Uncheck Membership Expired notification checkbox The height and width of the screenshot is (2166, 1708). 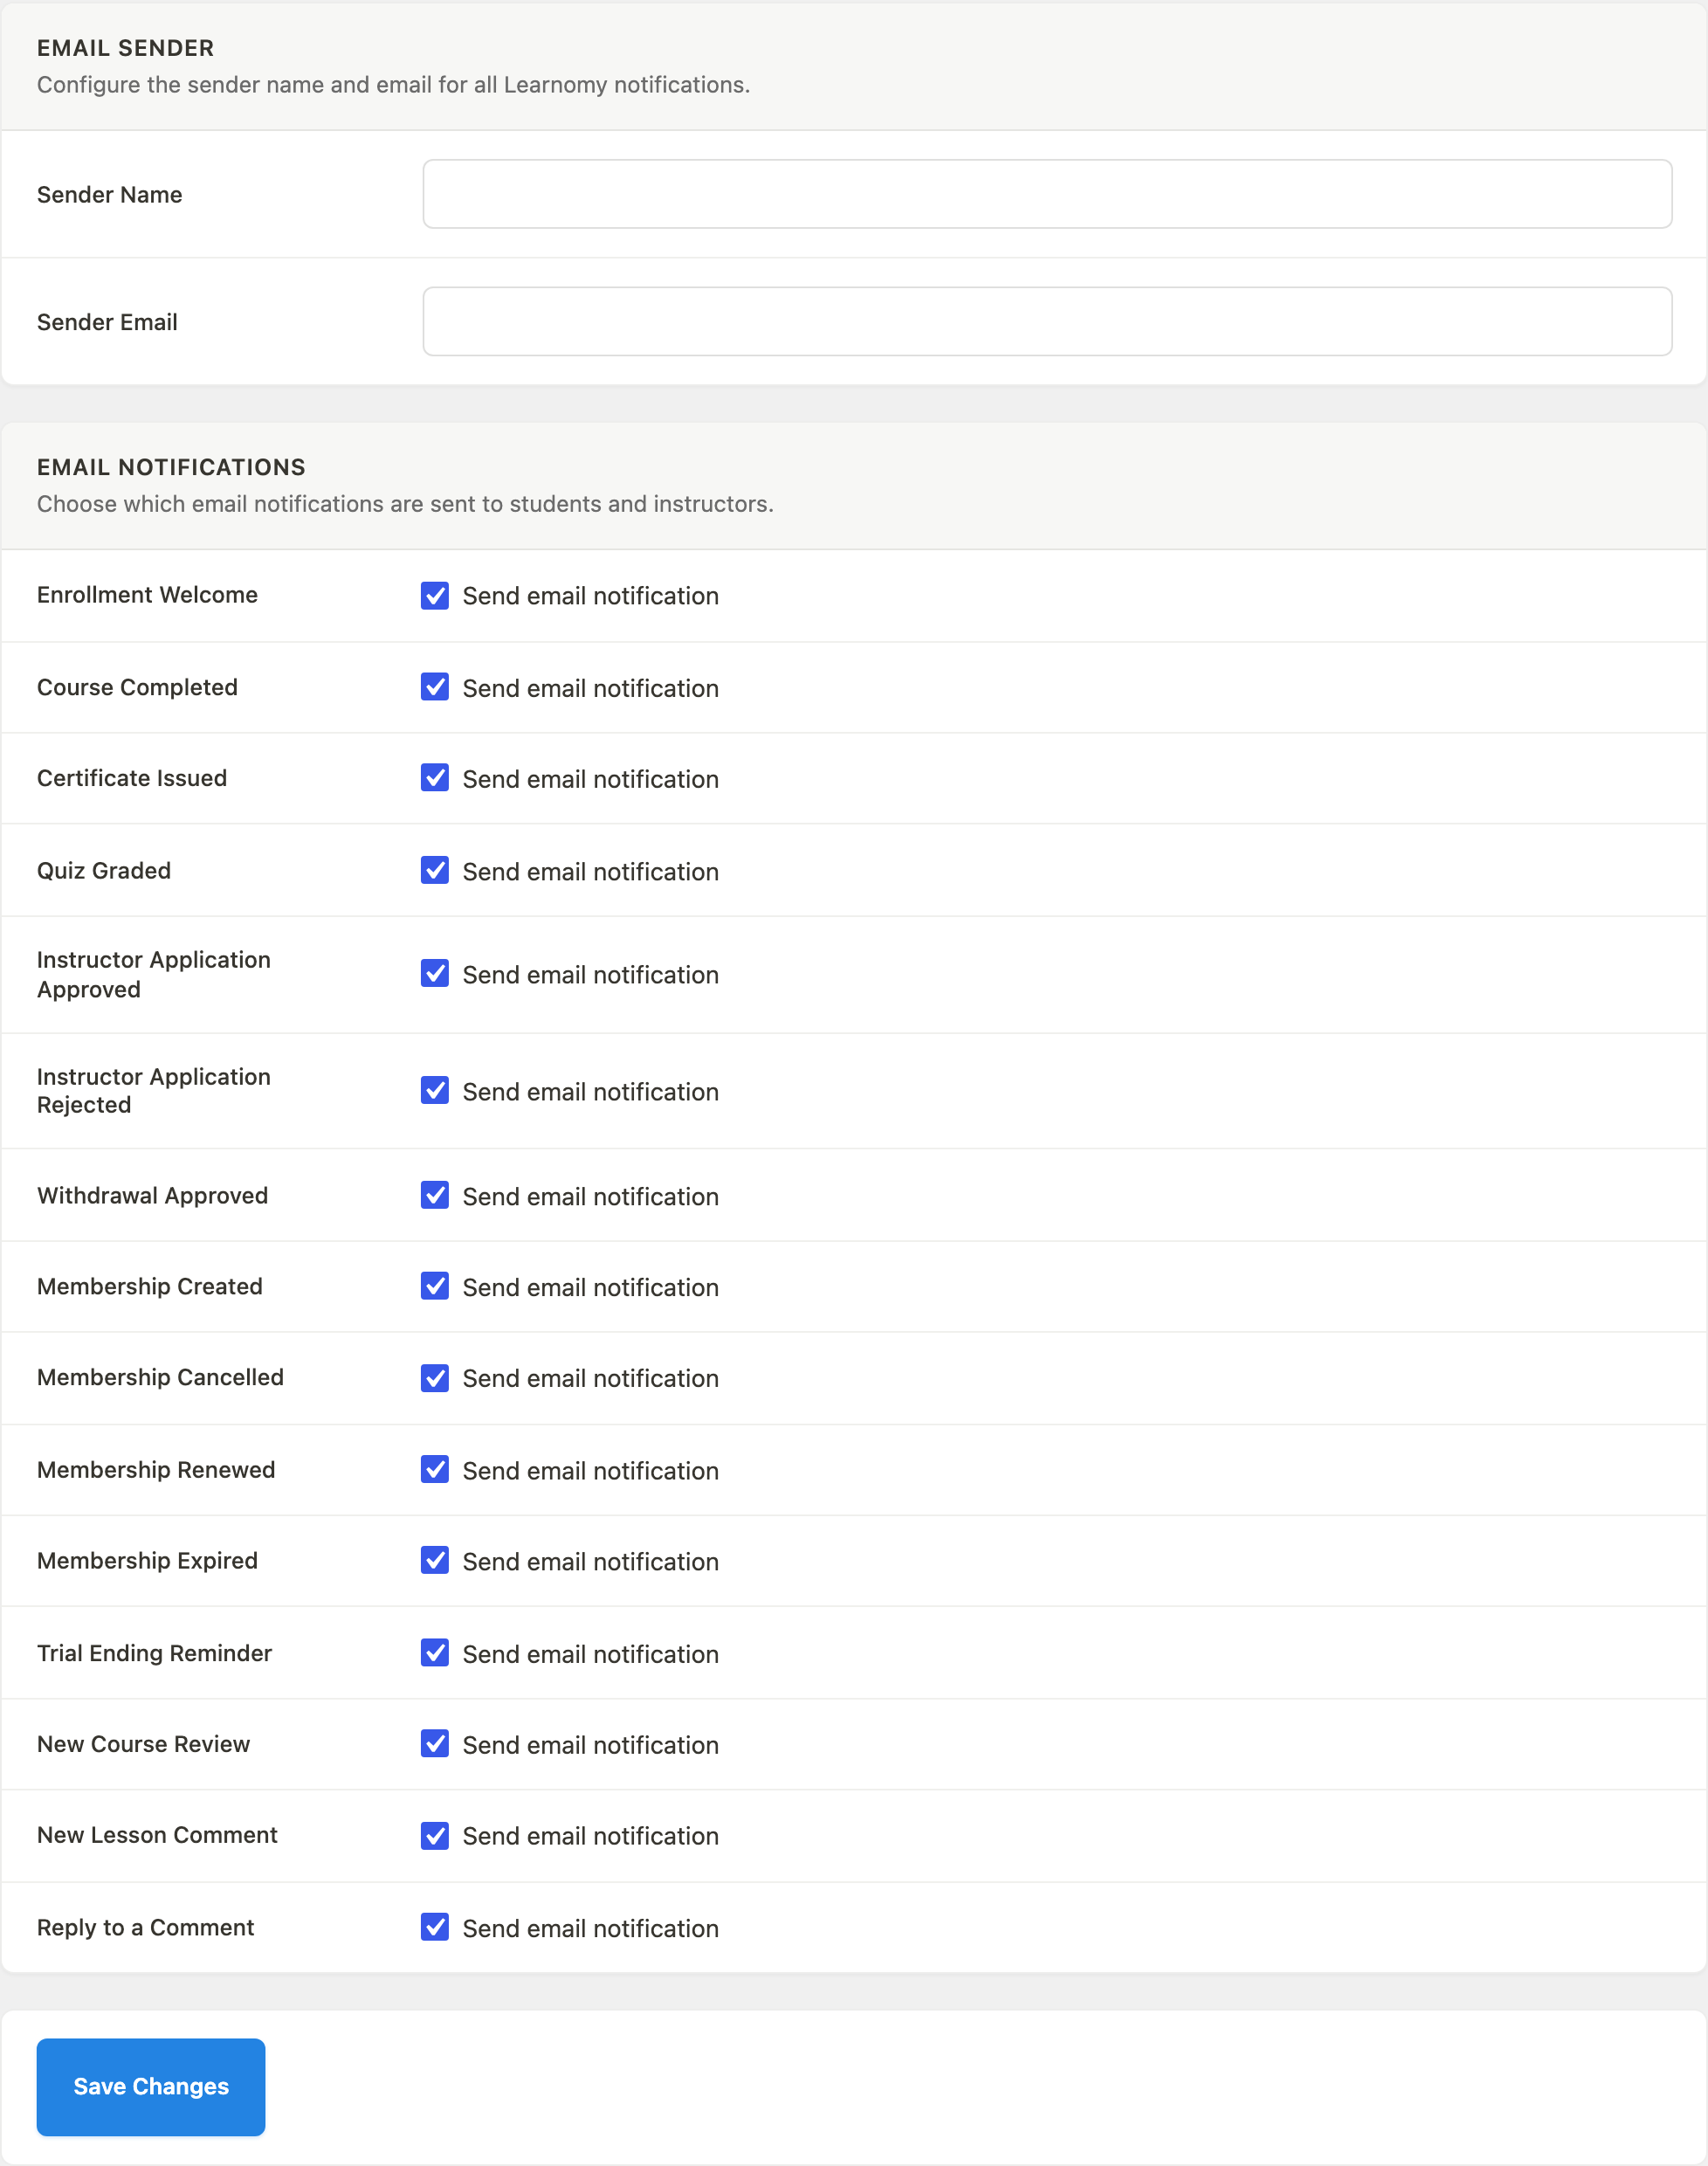435,1560
